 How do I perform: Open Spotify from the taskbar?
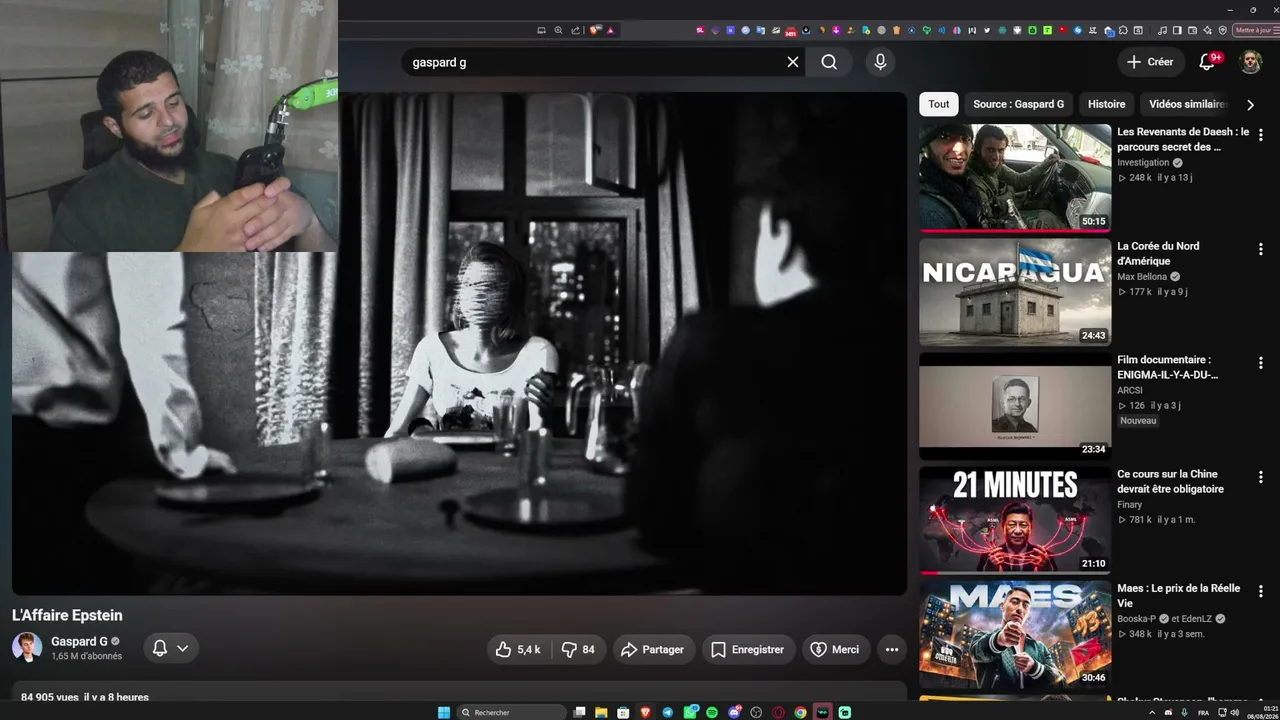[x=712, y=712]
